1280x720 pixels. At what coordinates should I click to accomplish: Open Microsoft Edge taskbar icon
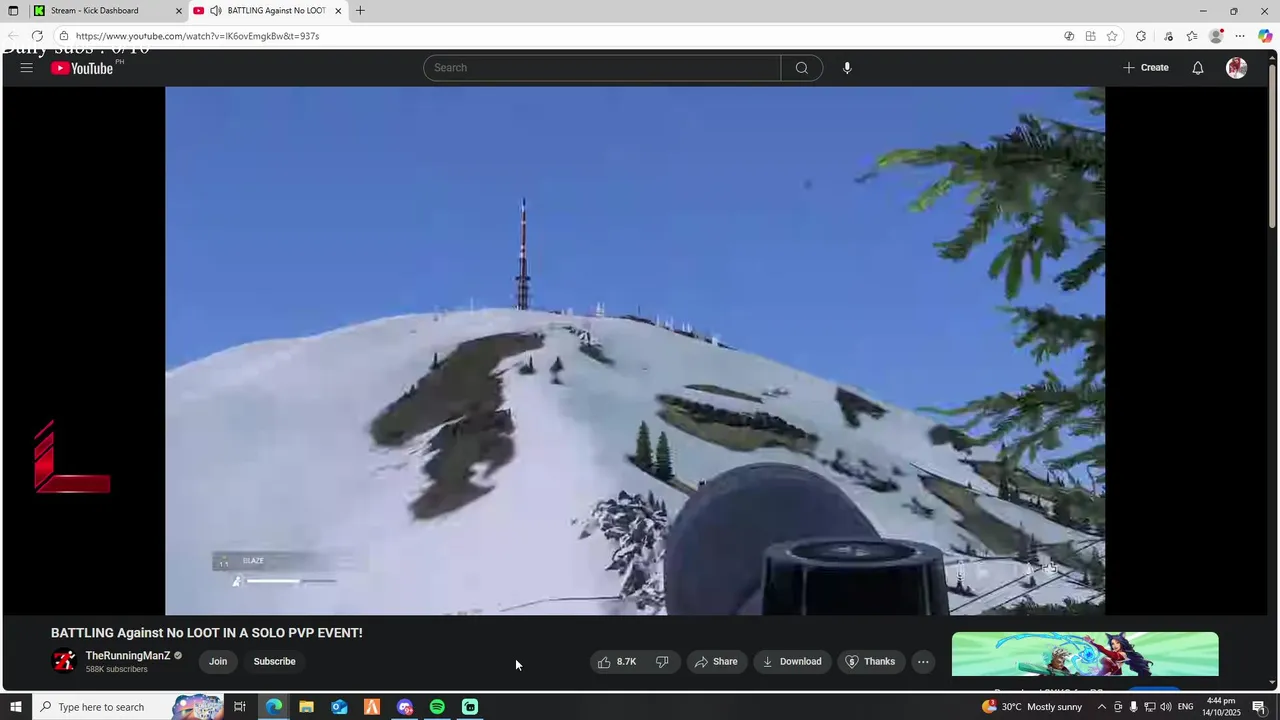[x=274, y=707]
